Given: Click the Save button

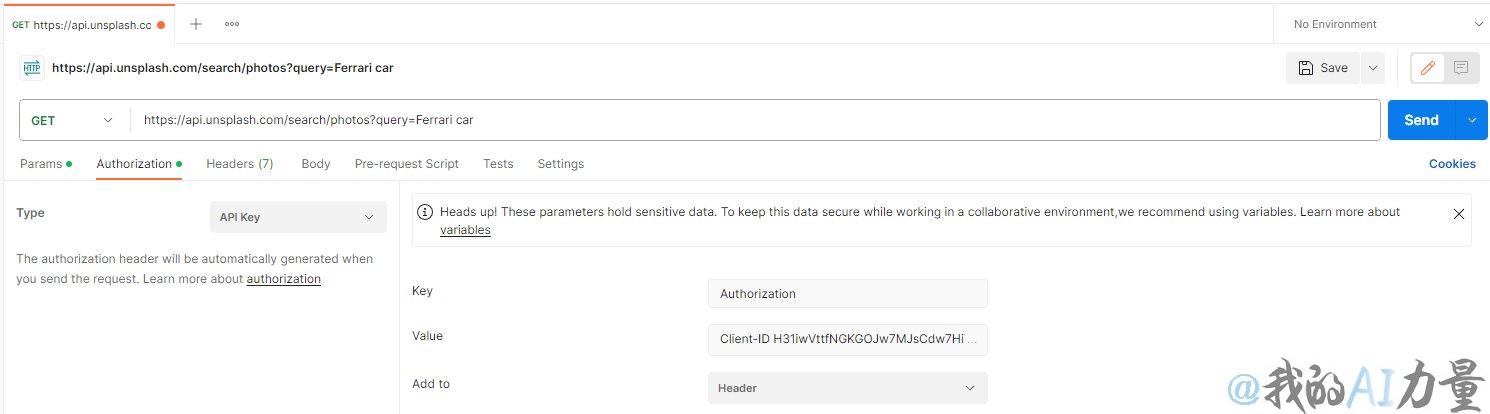Looking at the screenshot, I should click(x=1323, y=68).
